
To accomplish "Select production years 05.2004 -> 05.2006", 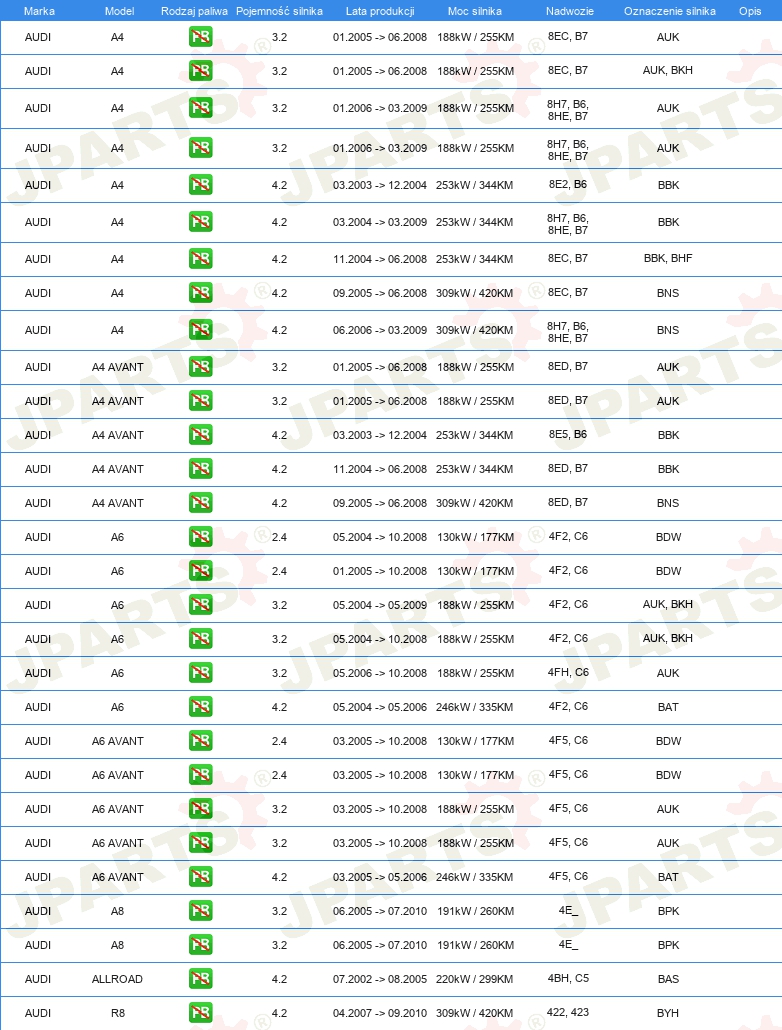I will click(380, 707).
